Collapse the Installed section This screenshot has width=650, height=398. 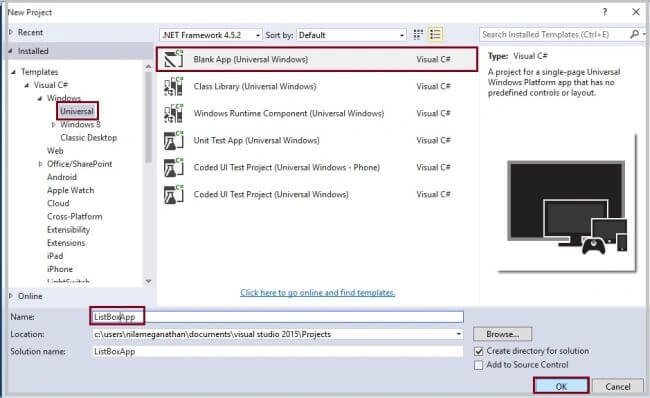tap(10, 51)
